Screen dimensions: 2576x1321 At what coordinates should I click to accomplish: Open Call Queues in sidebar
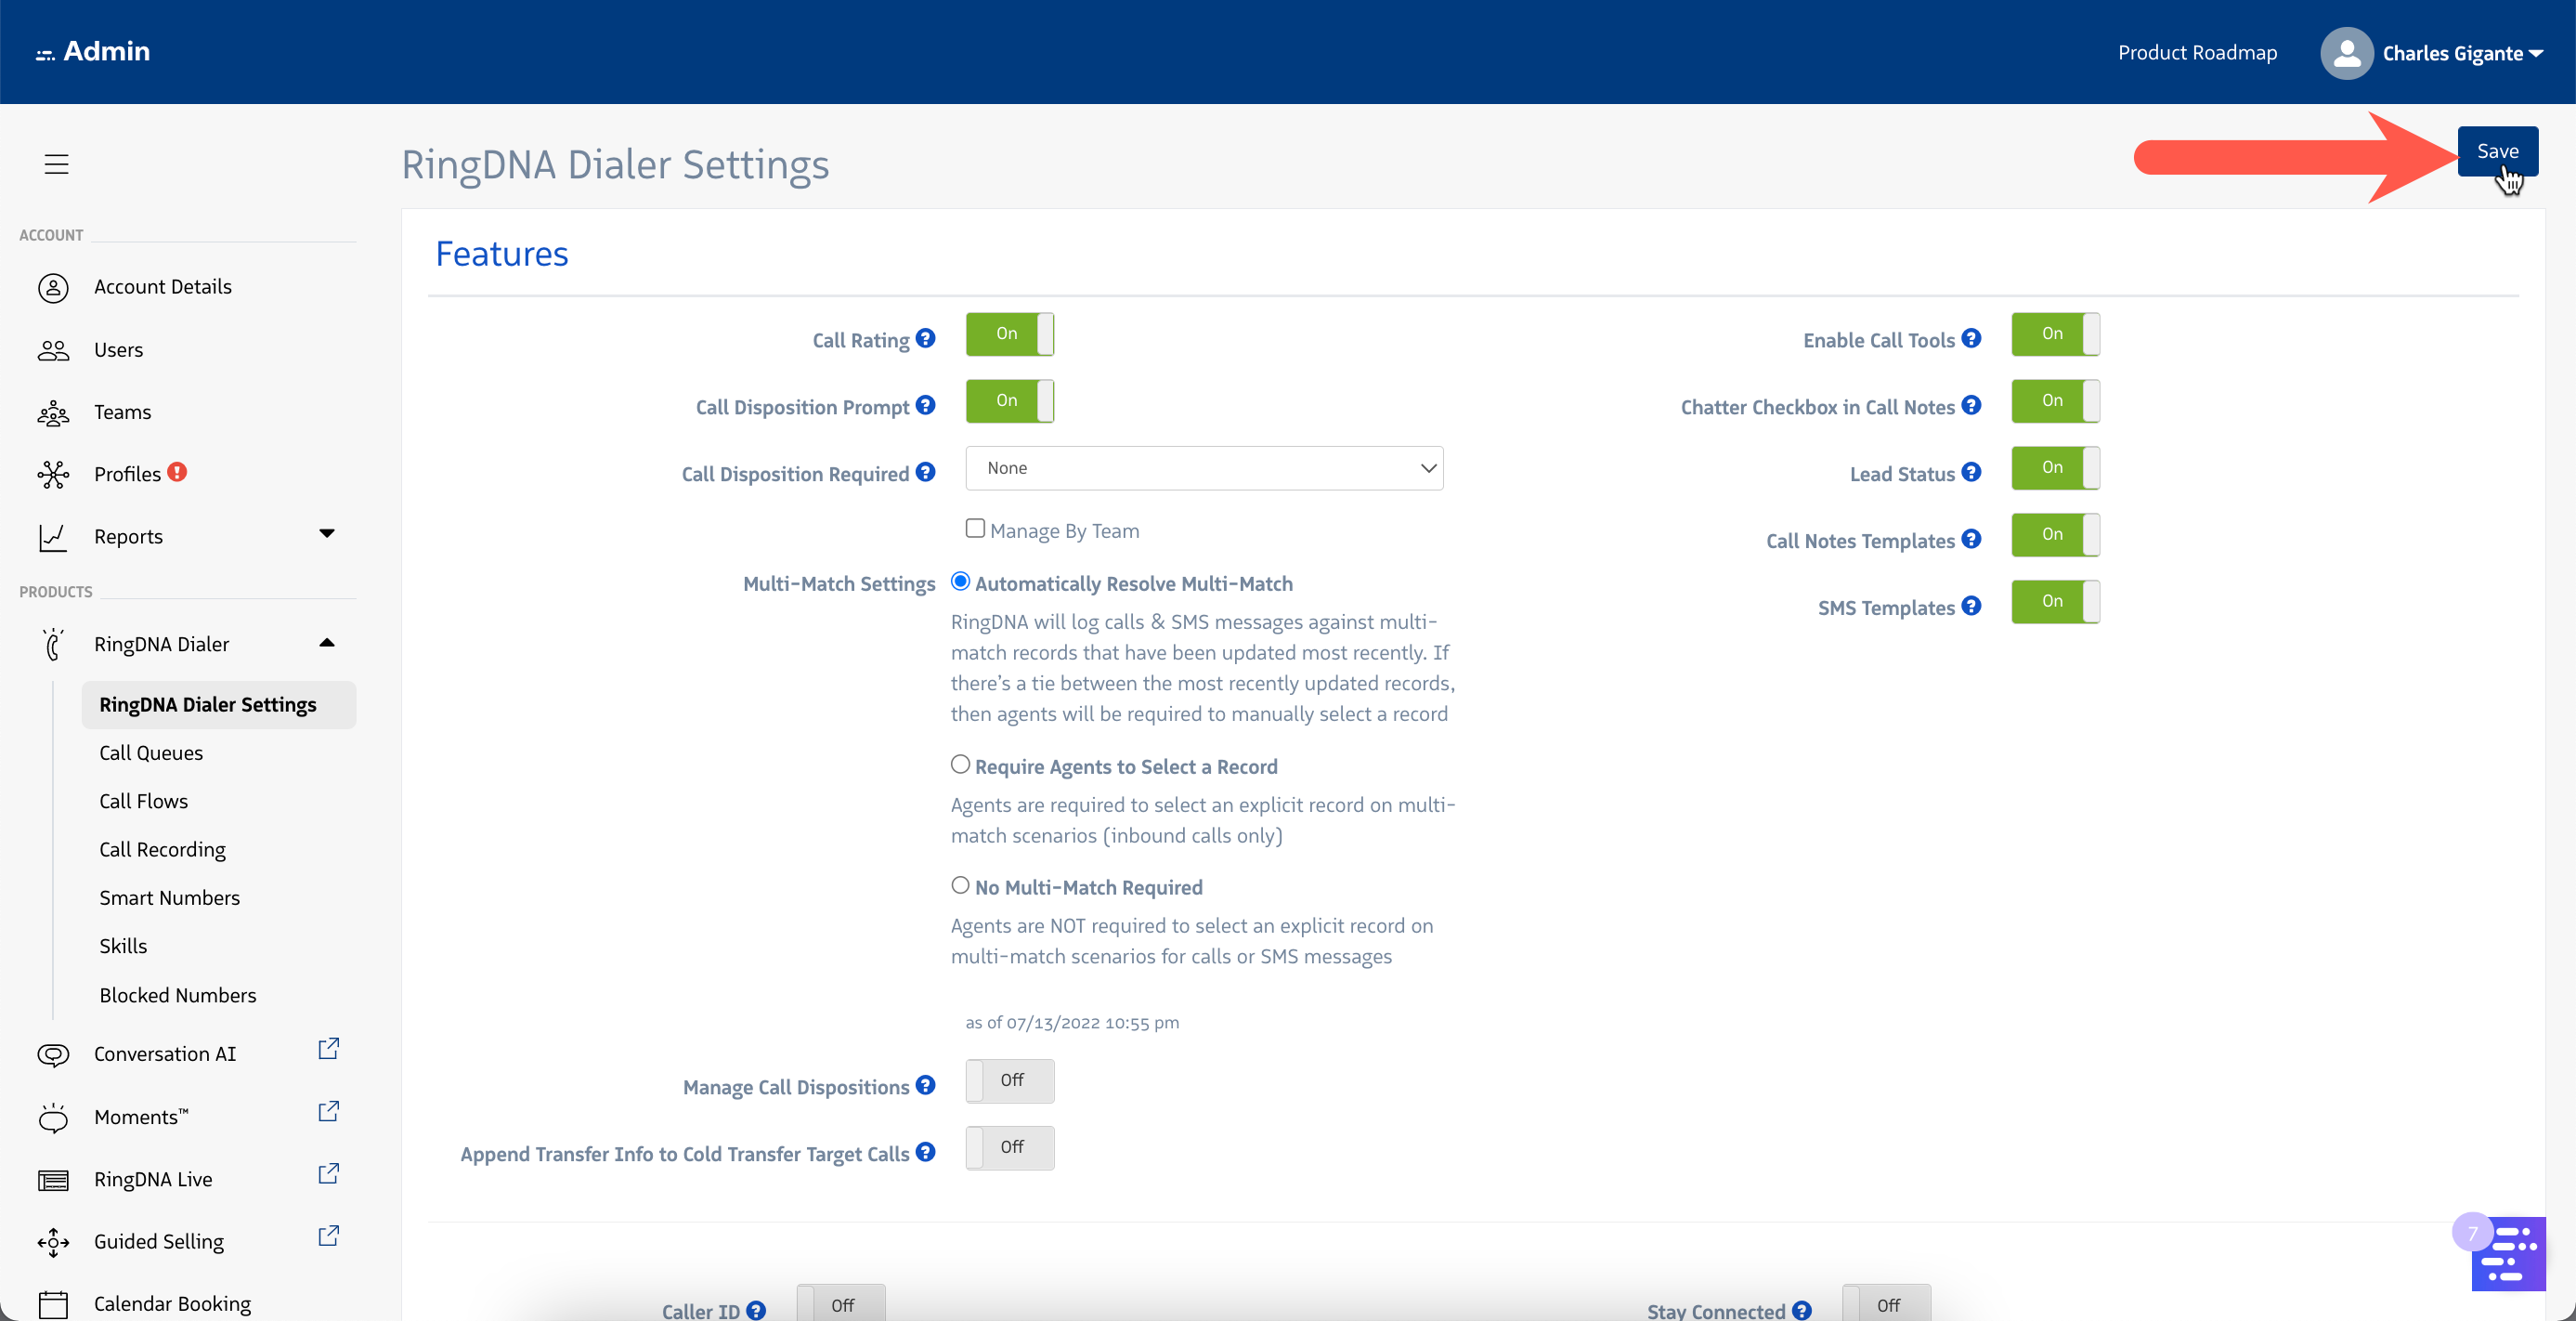[151, 753]
